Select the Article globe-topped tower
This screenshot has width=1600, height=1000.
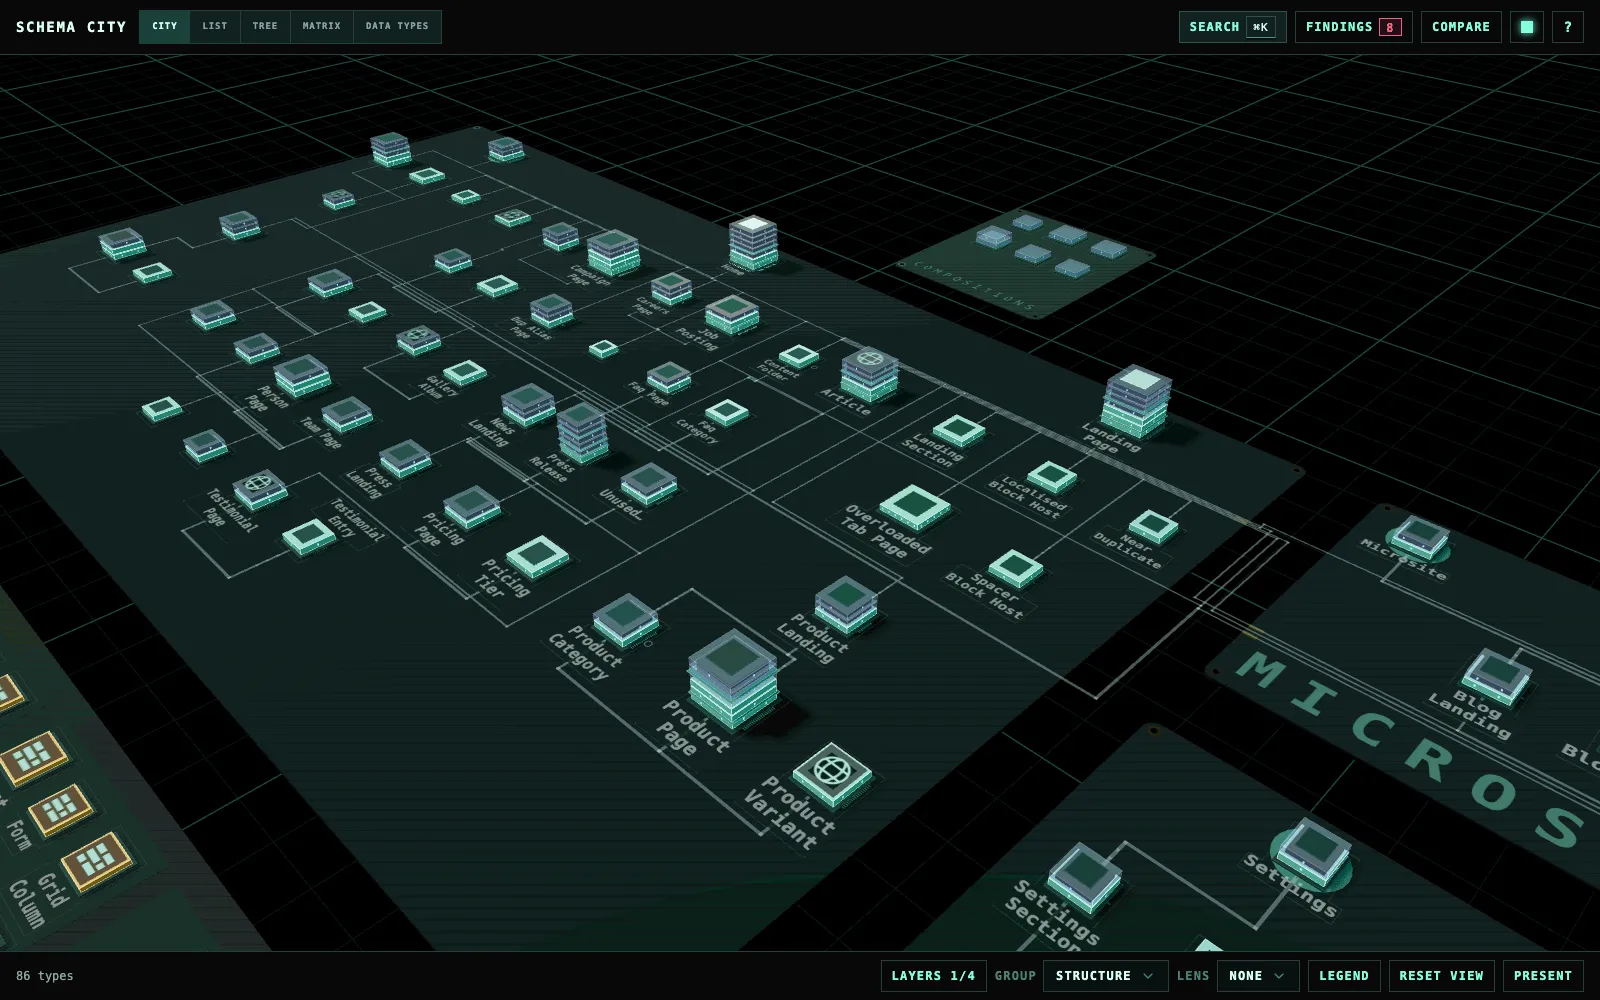coord(870,373)
